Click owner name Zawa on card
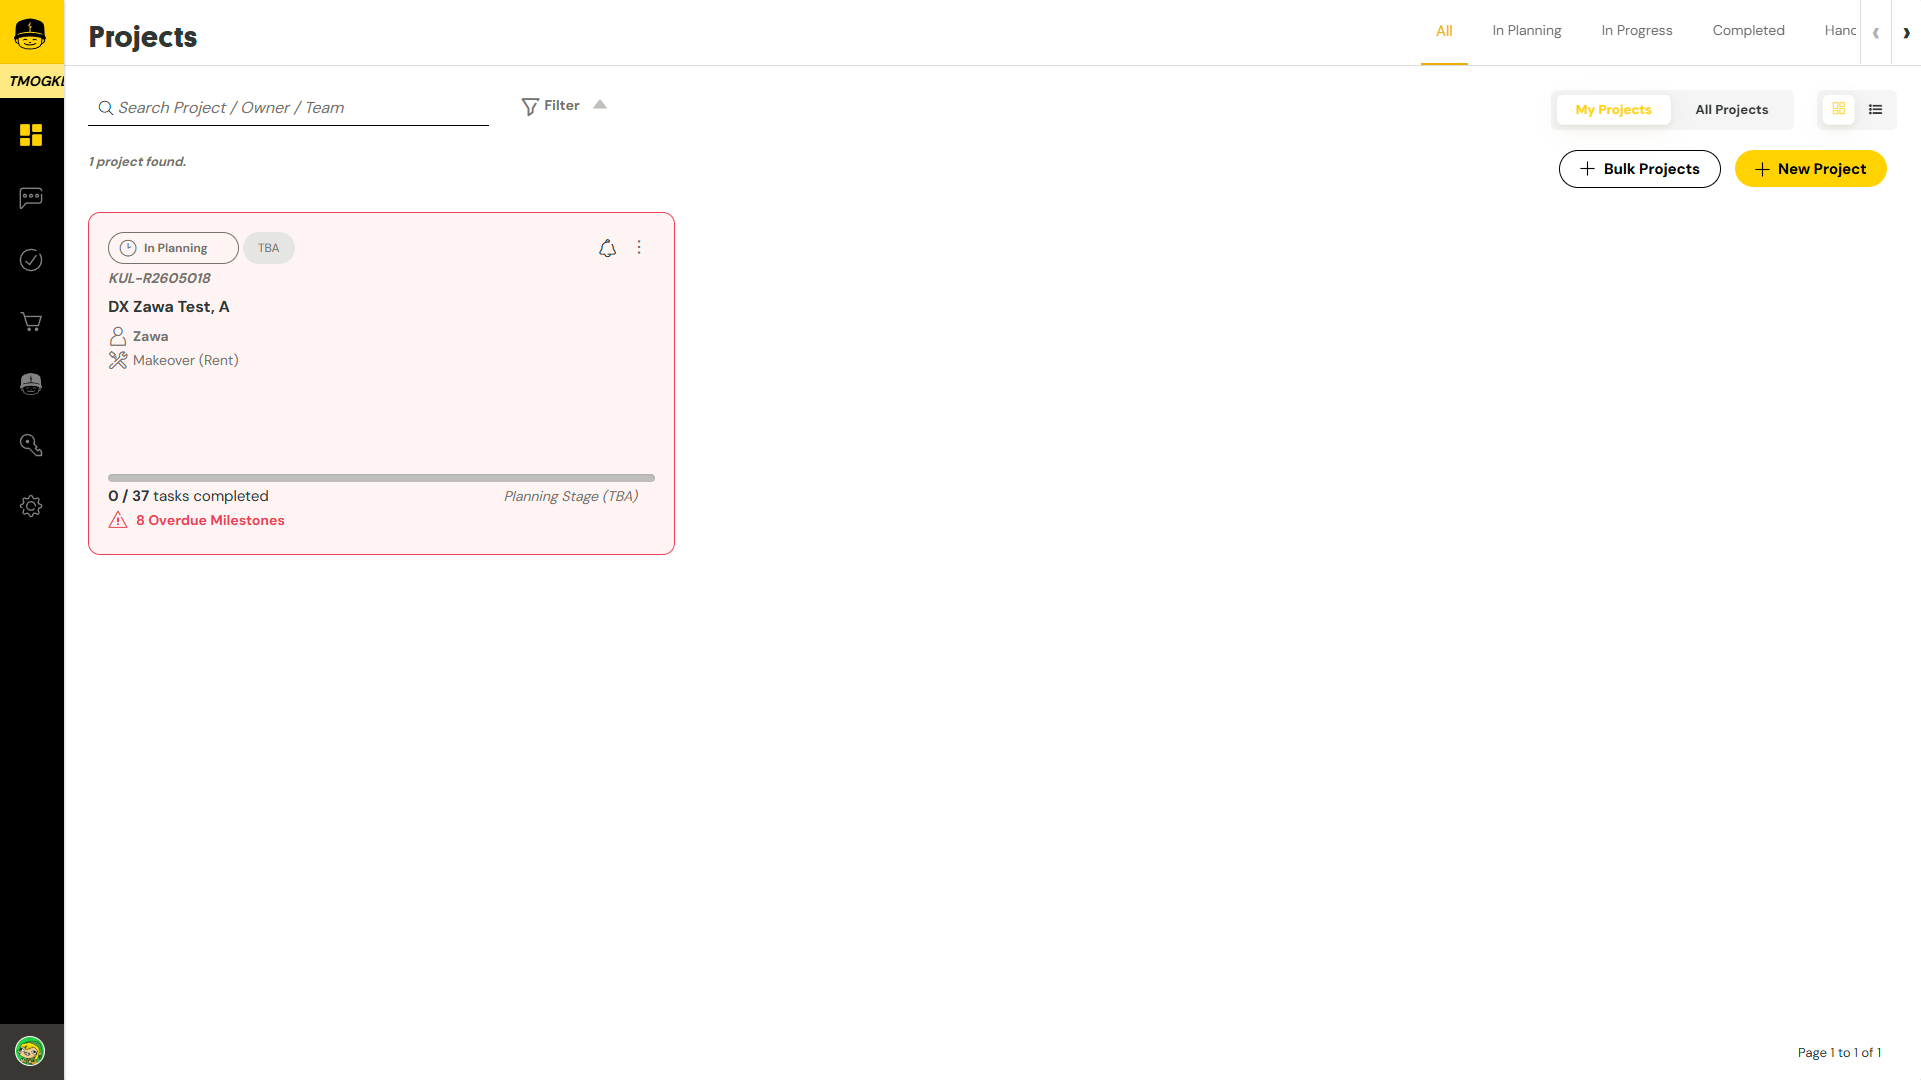 [150, 337]
